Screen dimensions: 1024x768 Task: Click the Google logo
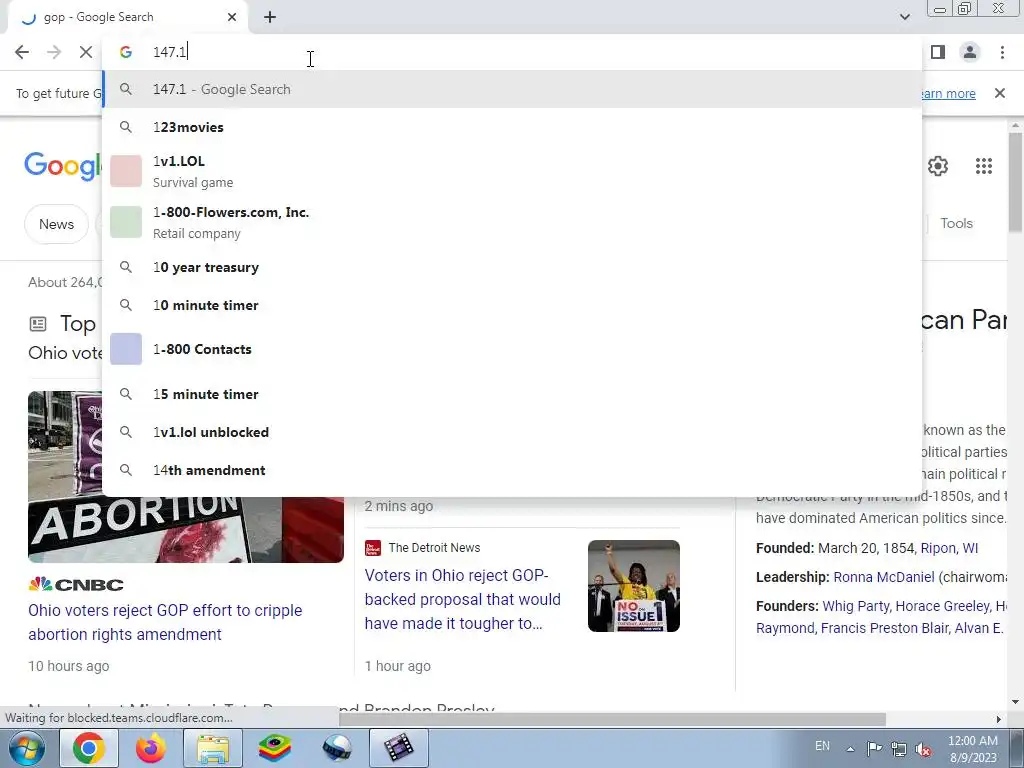(63, 166)
